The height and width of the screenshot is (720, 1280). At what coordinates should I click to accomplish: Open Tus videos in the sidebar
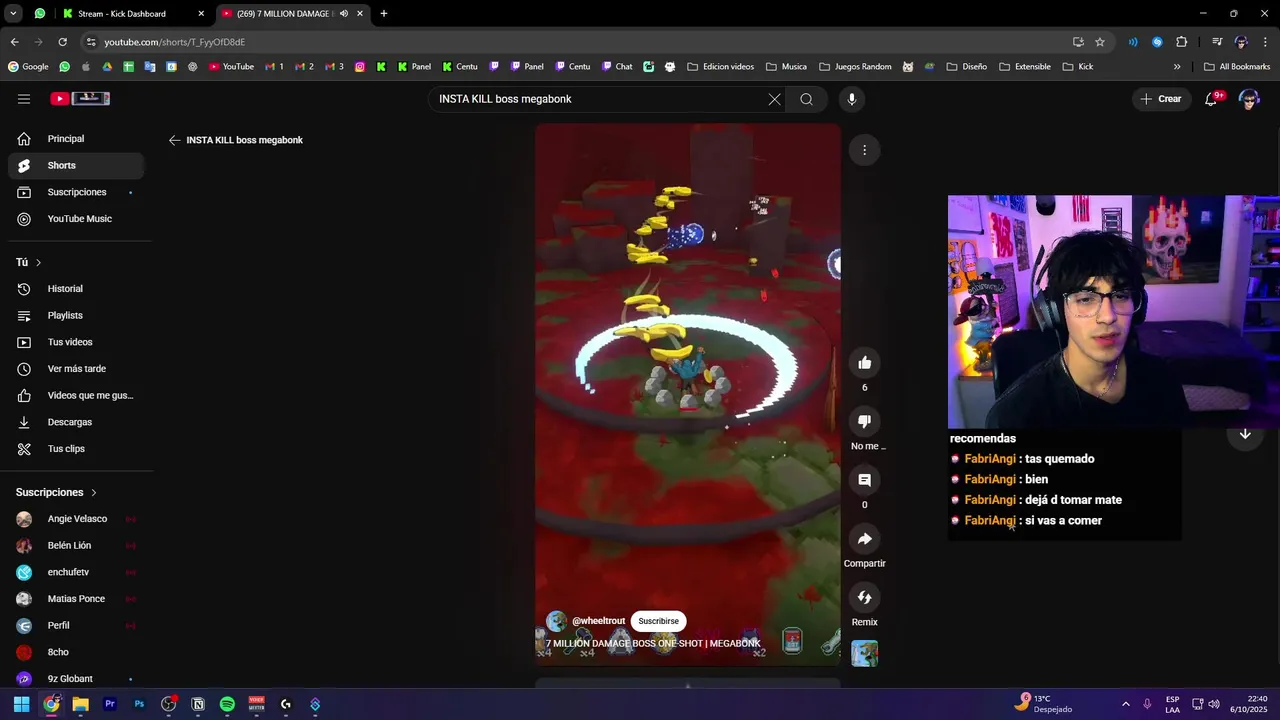coord(76,342)
